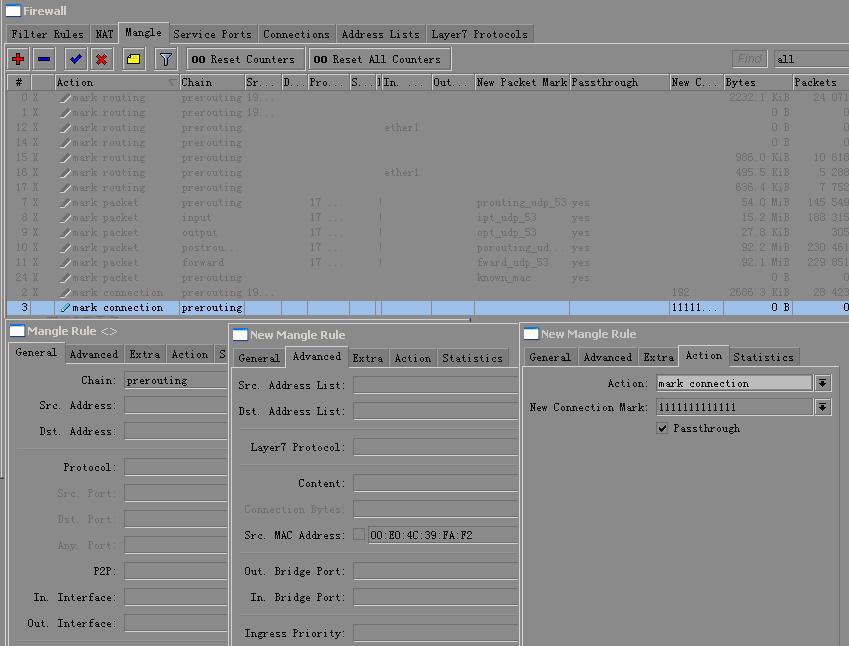Click Reset All Counters button
This screenshot has width=849, height=646.
pyautogui.click(x=379, y=60)
